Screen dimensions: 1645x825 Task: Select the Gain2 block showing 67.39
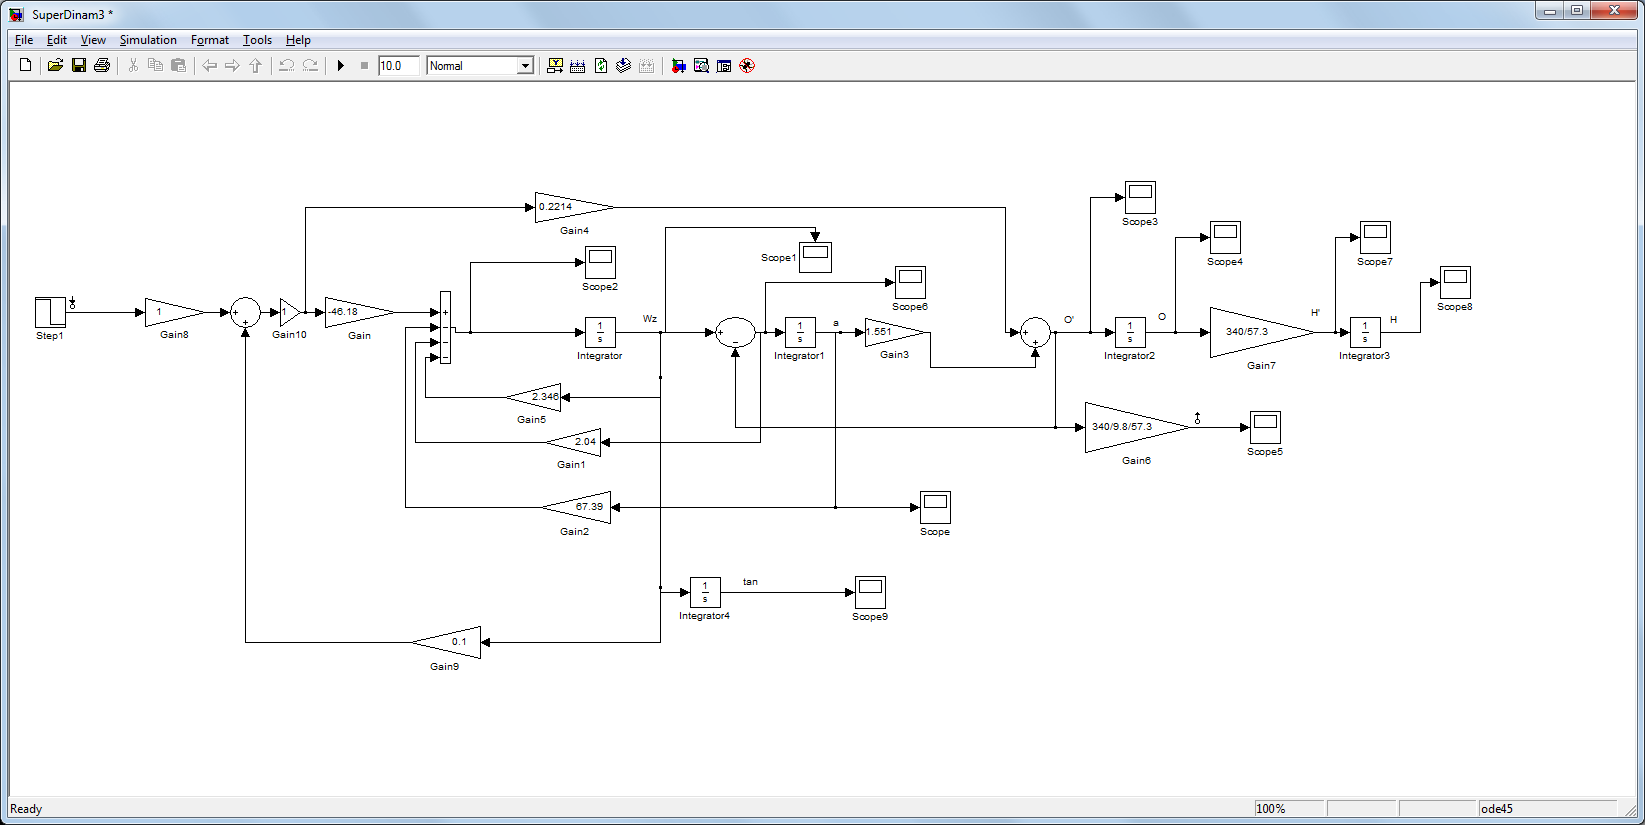tap(576, 507)
